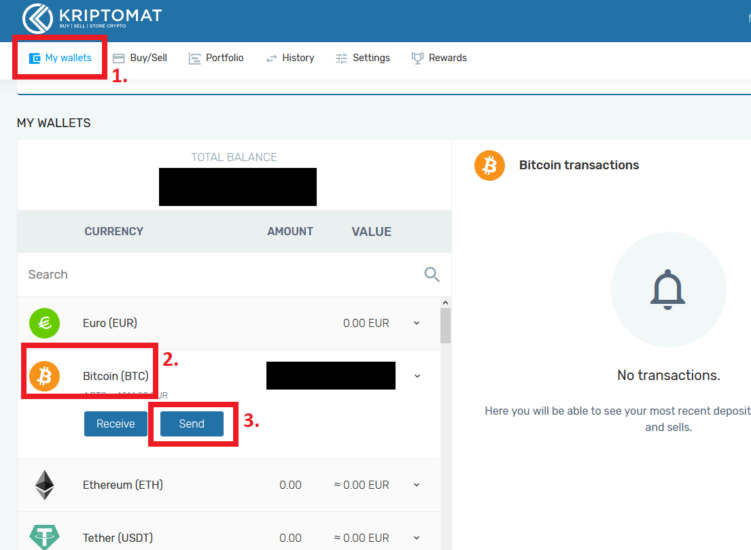The height and width of the screenshot is (550, 751).
Task: Click the sliders icon beside Settings
Action: tap(341, 58)
